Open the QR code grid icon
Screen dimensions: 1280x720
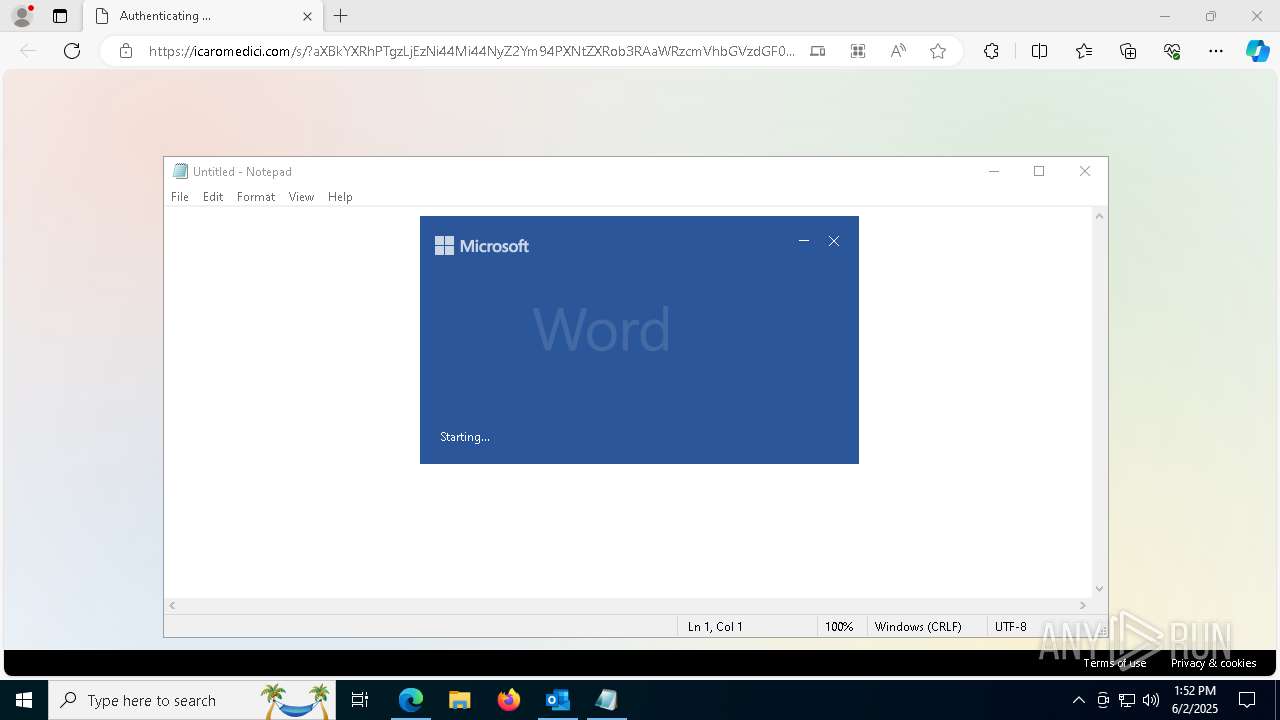click(x=858, y=51)
